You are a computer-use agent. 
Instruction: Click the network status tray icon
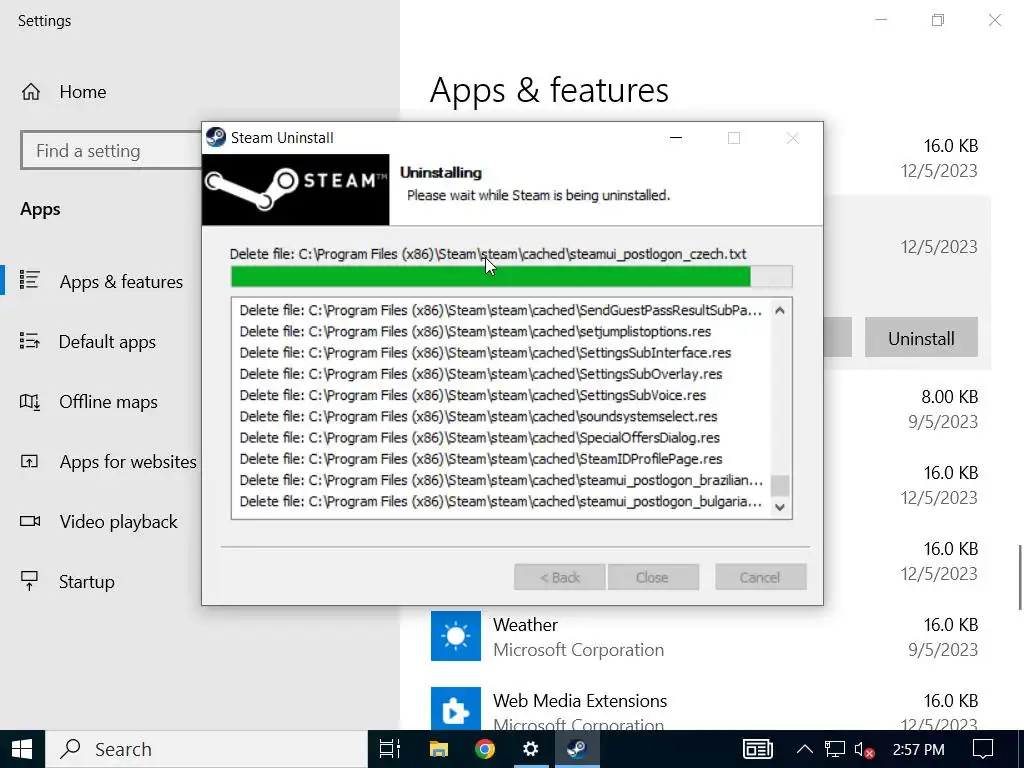[835, 749]
